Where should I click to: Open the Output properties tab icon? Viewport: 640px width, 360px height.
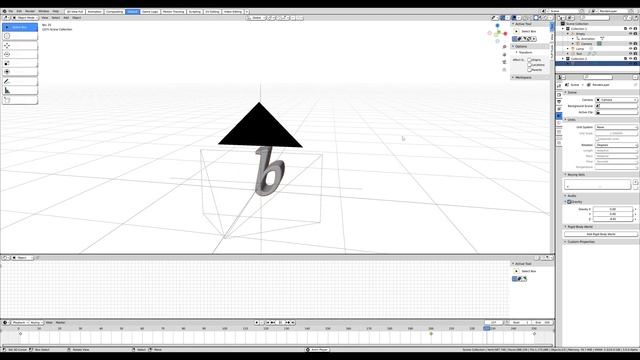[x=559, y=102]
